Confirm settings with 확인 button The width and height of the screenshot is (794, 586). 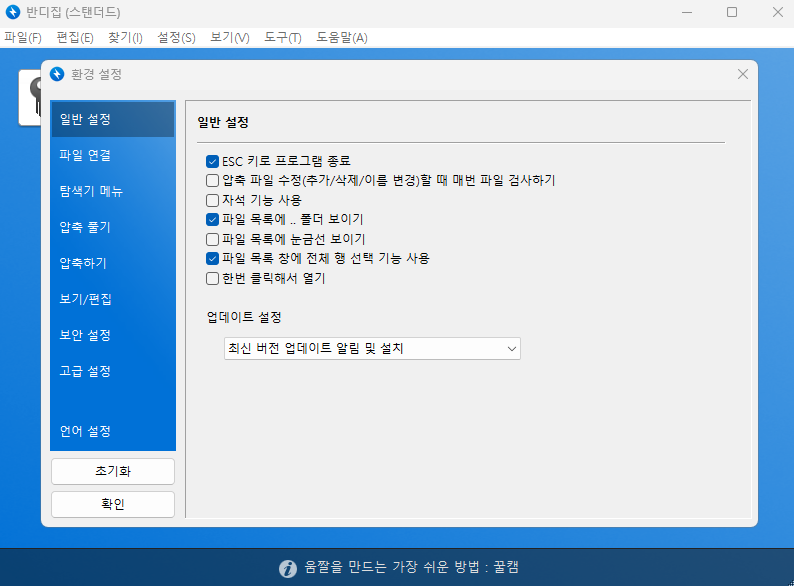pyautogui.click(x=113, y=504)
